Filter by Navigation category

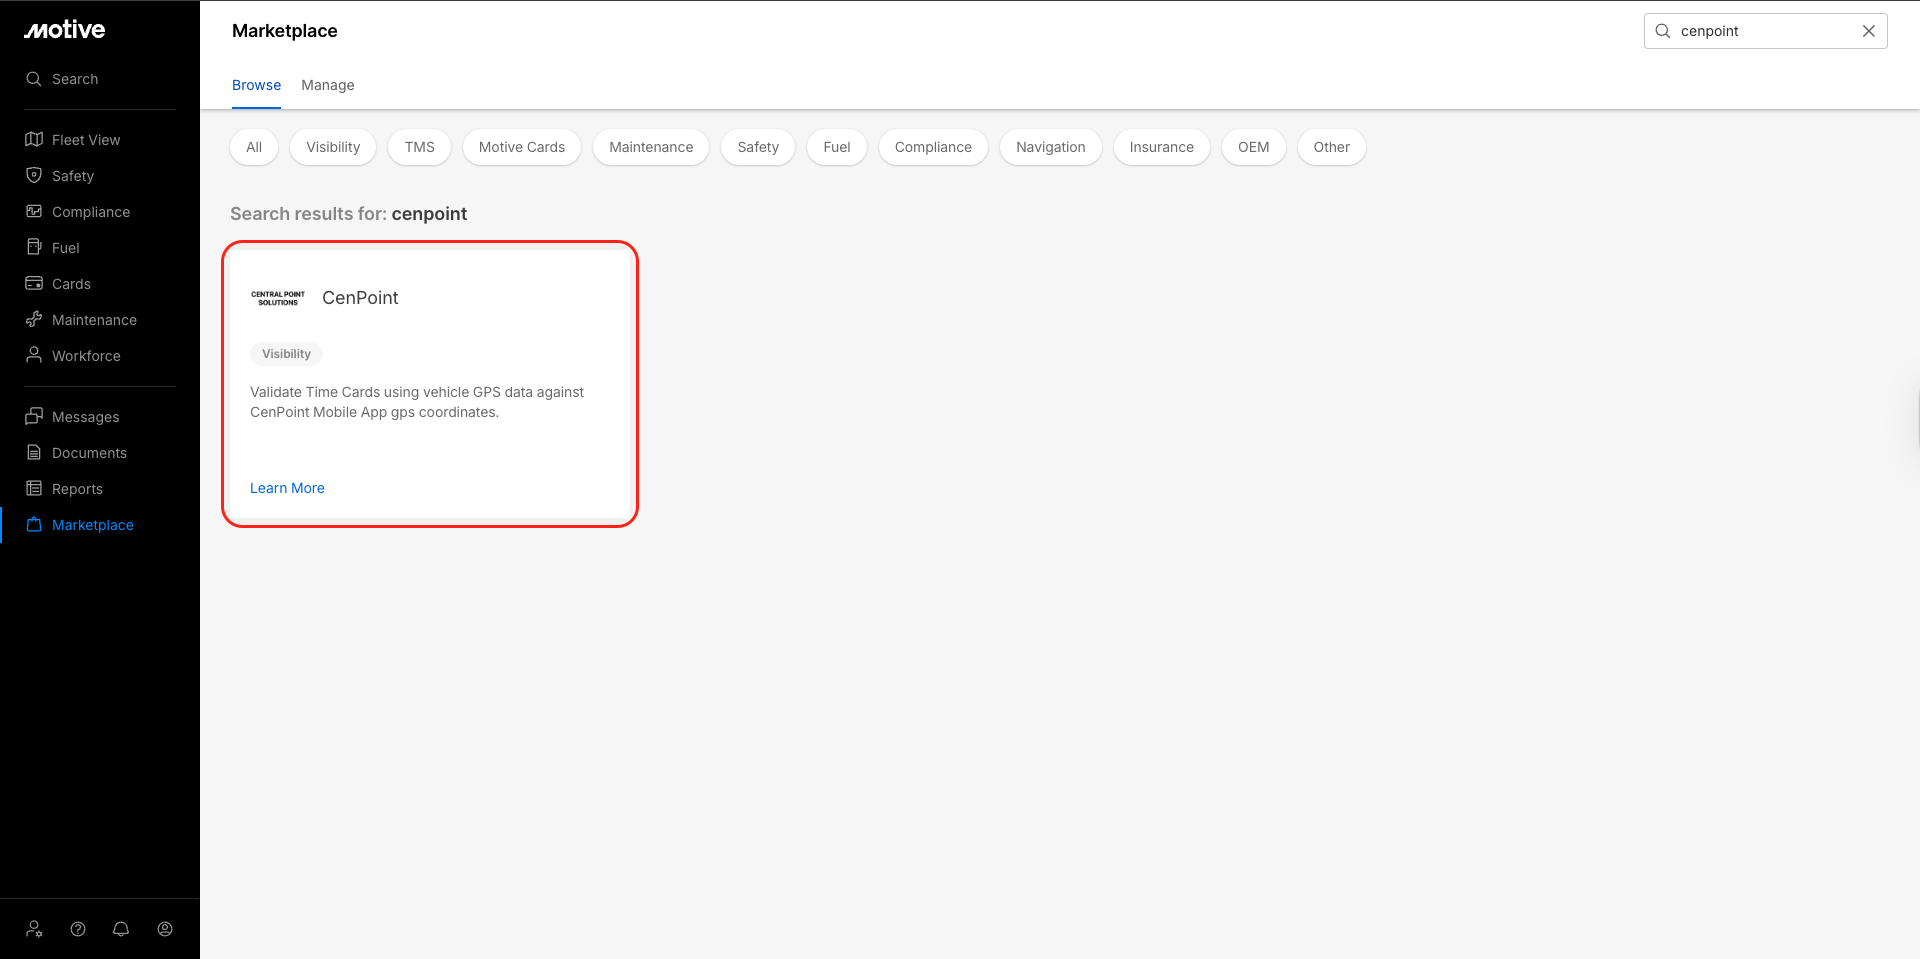(x=1051, y=147)
